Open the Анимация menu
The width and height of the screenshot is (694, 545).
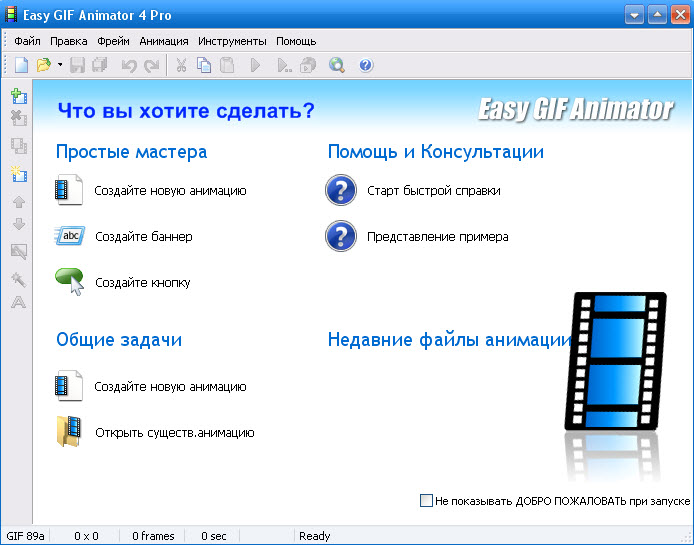pos(164,41)
